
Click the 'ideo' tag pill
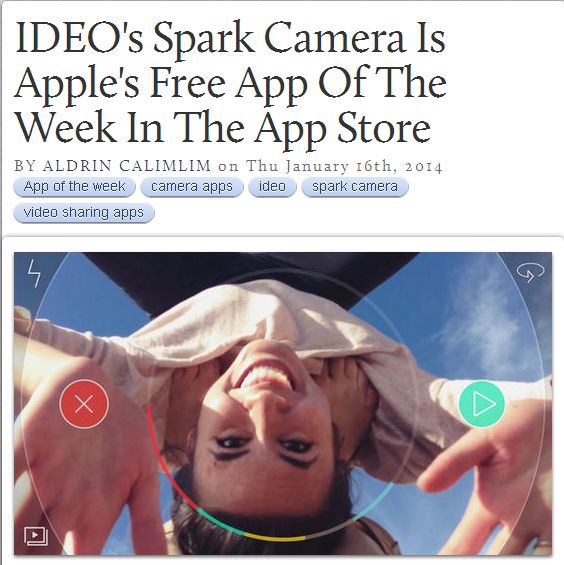(272, 187)
